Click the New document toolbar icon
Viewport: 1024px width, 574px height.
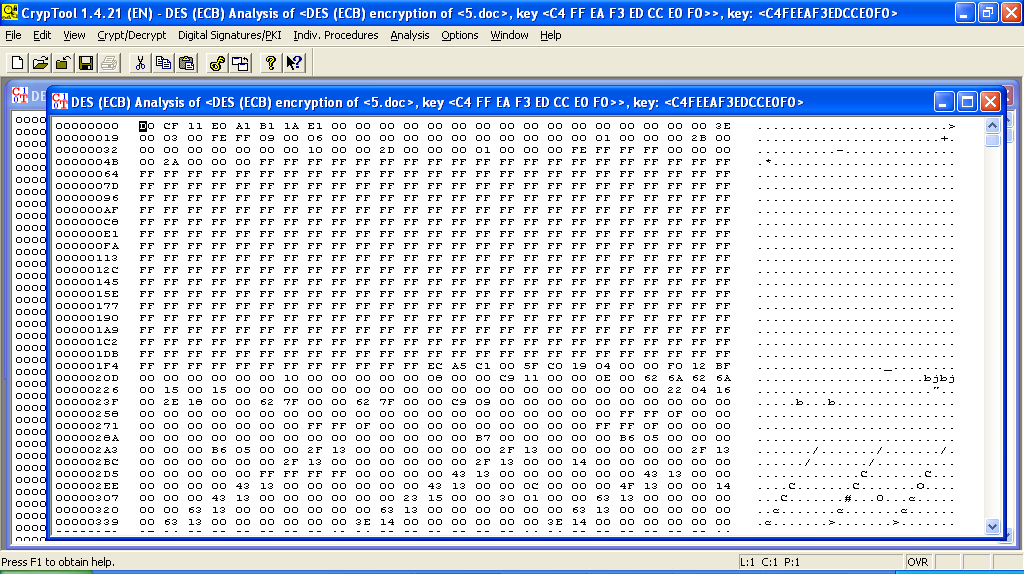coord(17,63)
